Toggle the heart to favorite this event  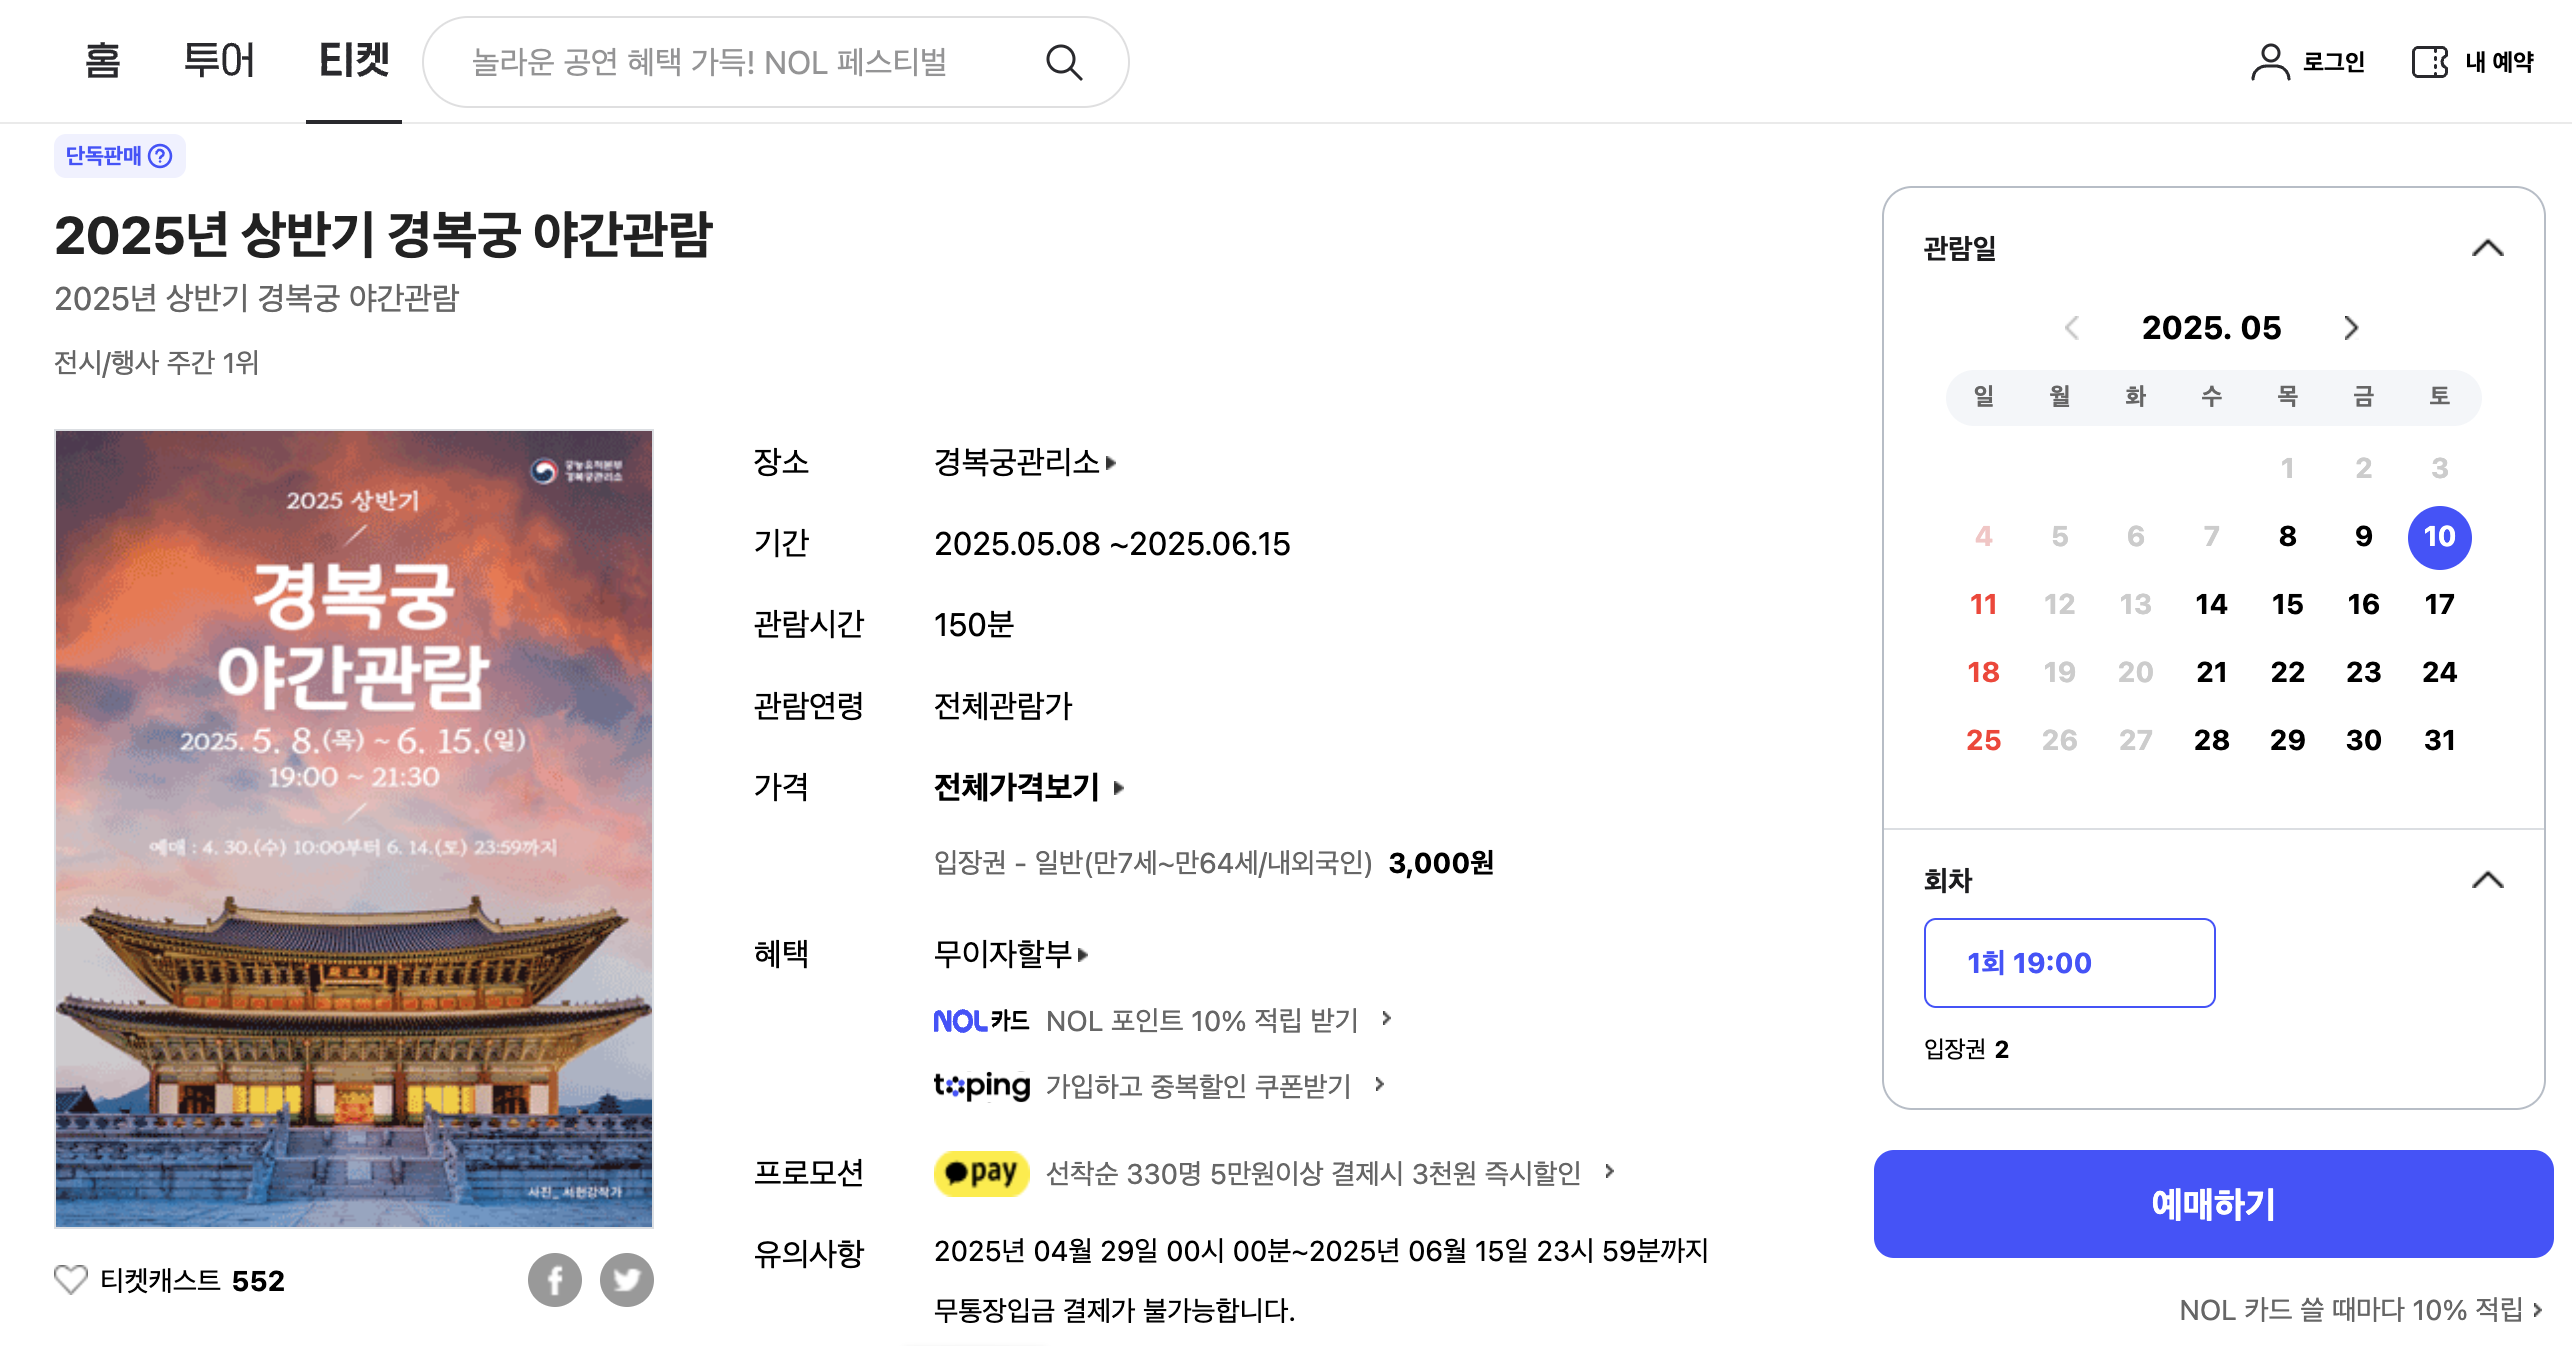70,1278
